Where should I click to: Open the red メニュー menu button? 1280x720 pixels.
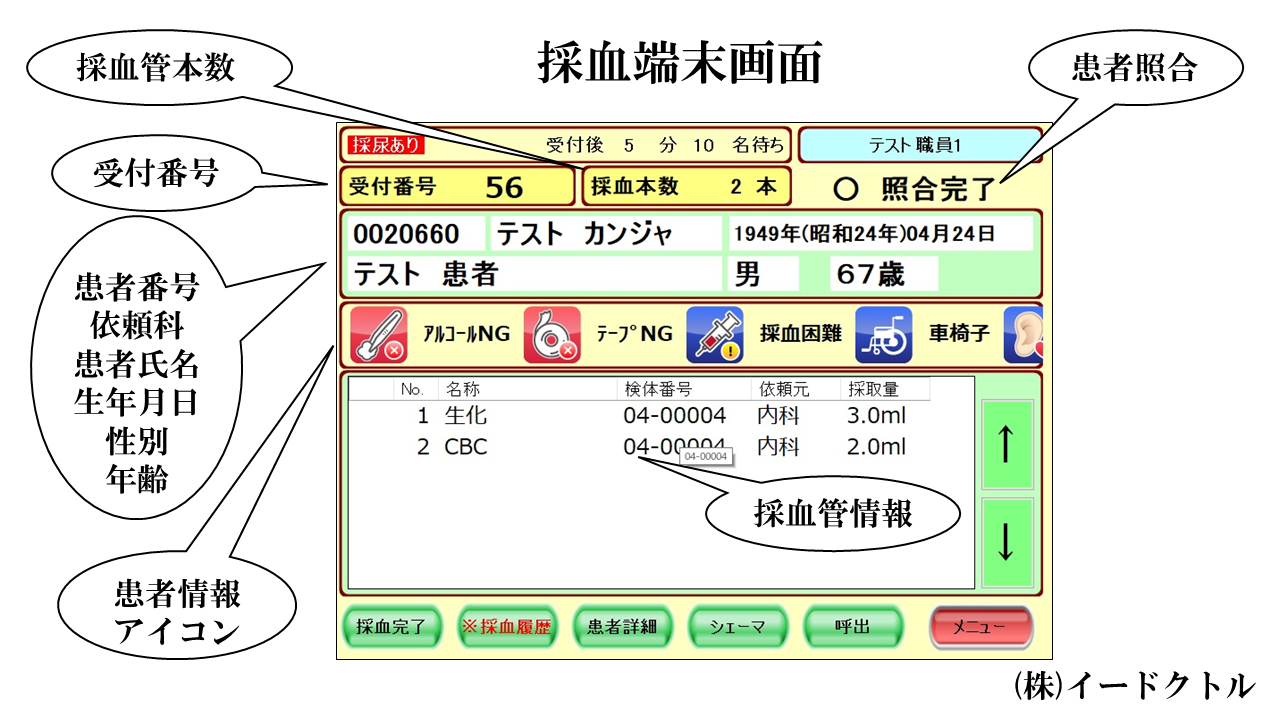(x=980, y=627)
